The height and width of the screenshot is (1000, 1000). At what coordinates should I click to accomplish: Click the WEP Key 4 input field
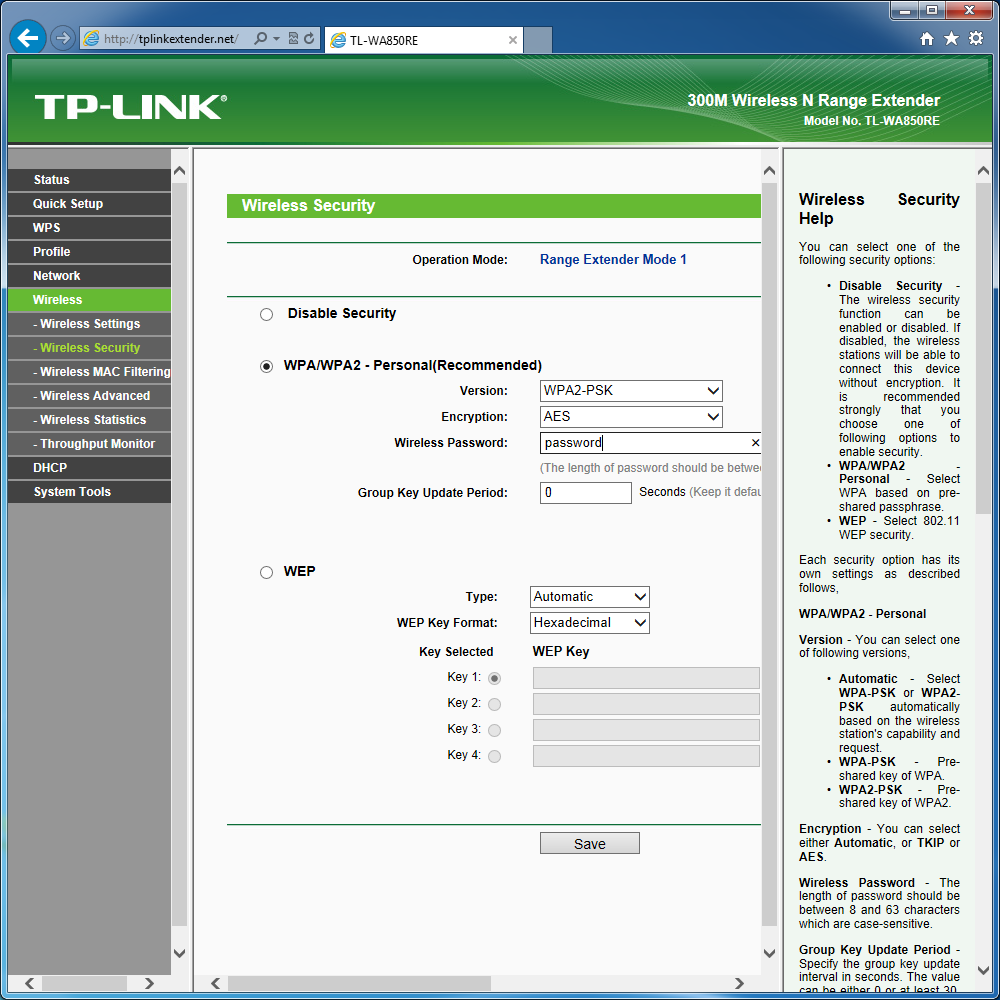point(646,756)
